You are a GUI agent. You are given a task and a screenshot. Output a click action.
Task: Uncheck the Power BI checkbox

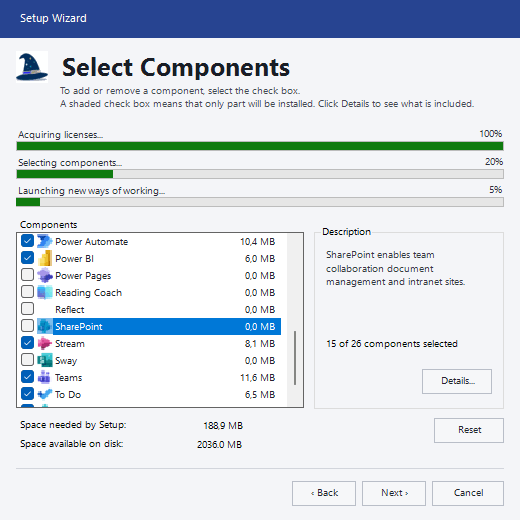[27, 258]
